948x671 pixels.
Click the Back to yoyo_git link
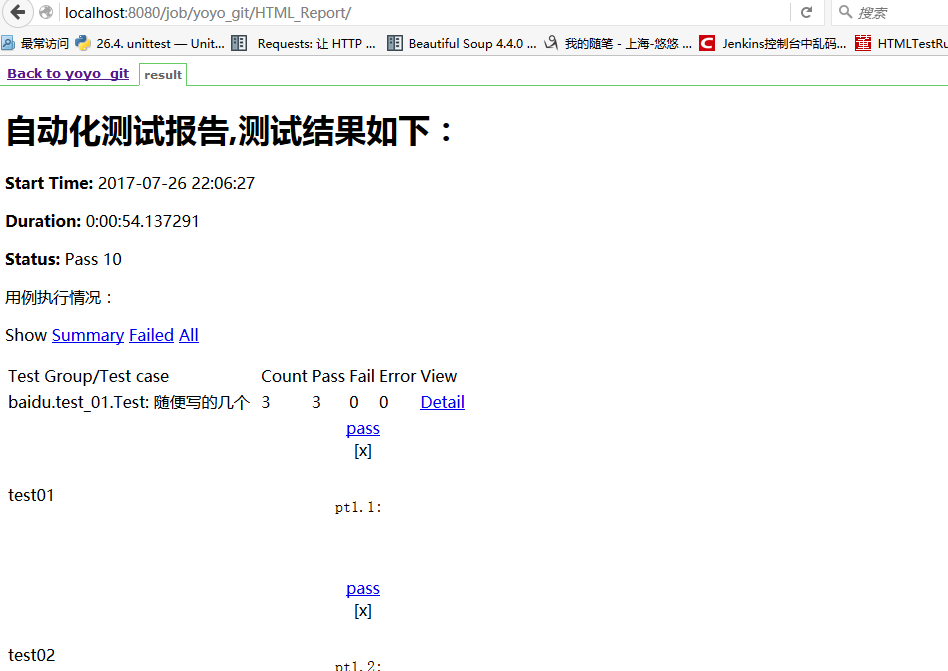[x=67, y=73]
